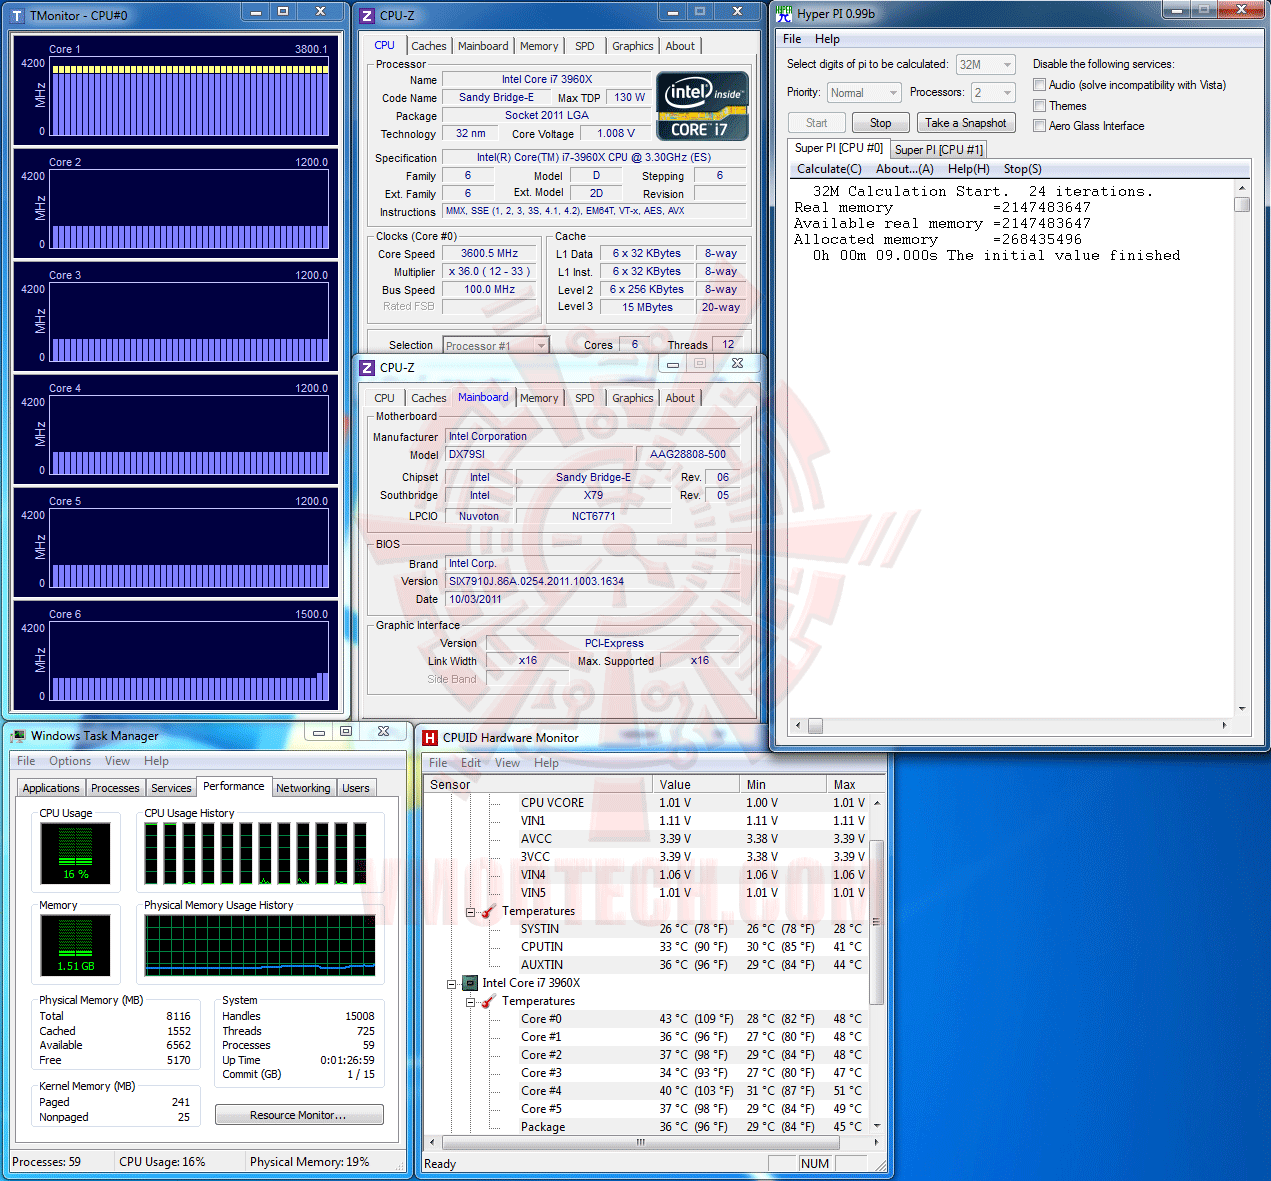Click the Intel Core i7 logo badge

coord(703,106)
